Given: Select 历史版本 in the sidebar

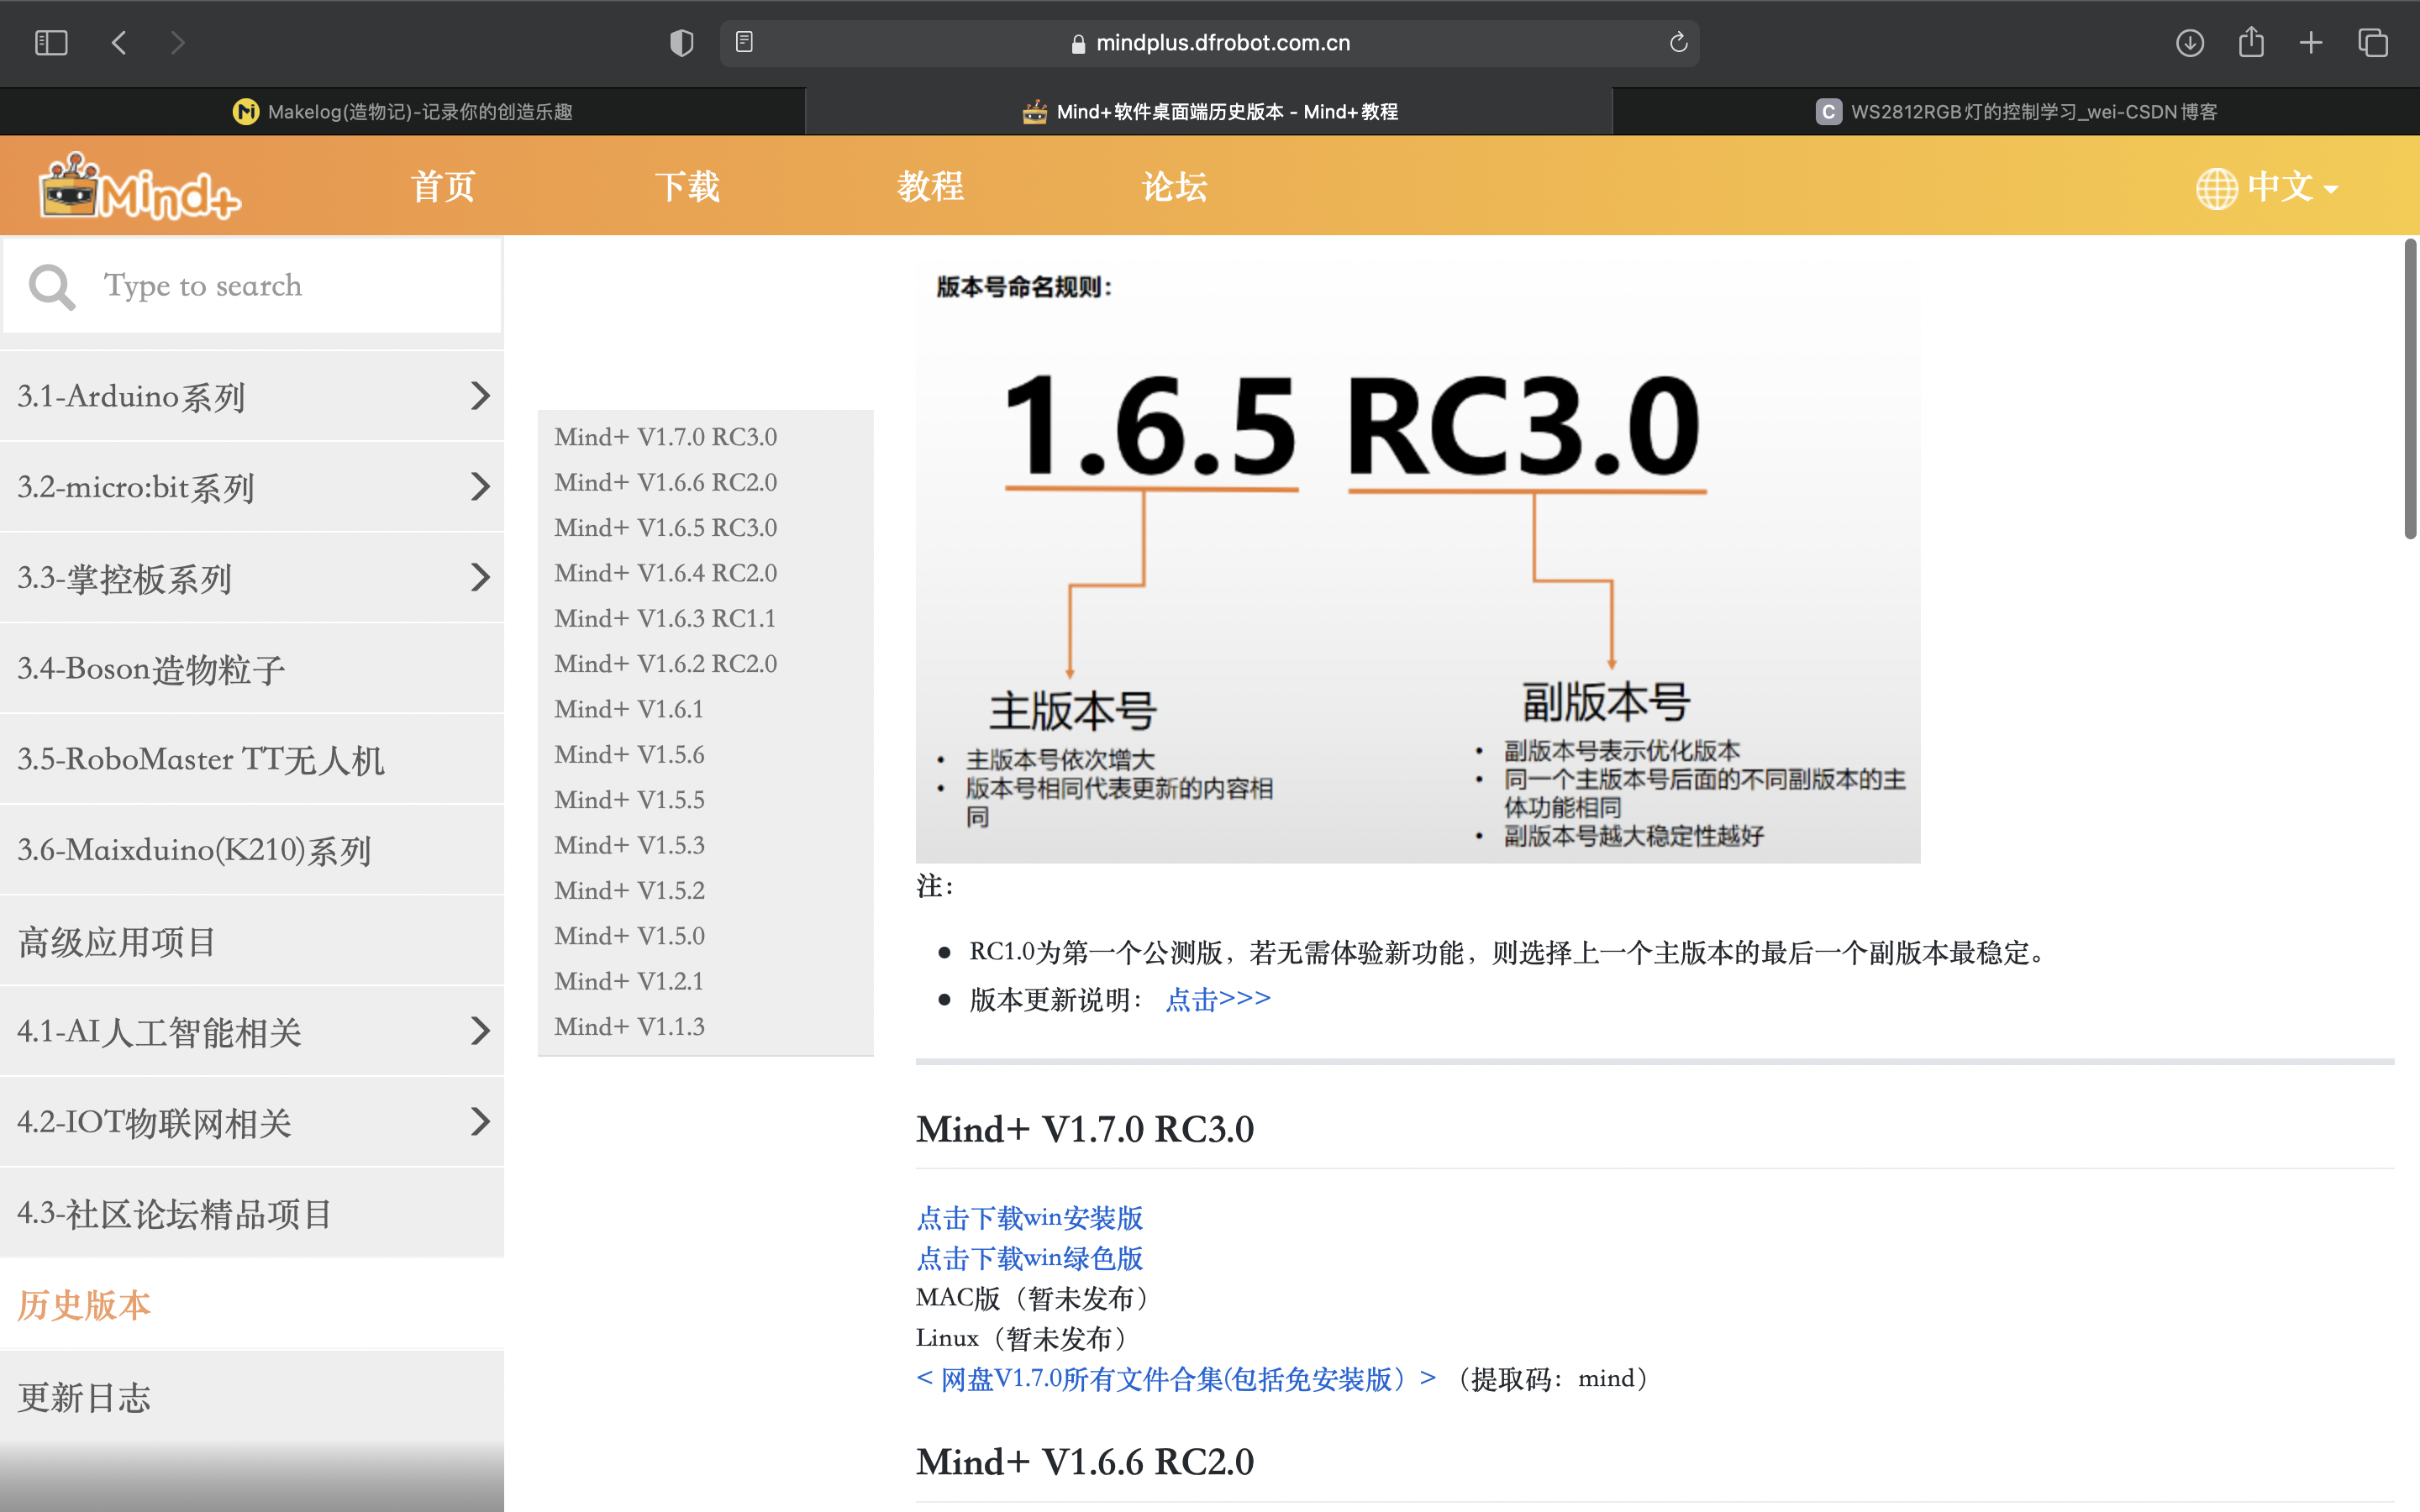Looking at the screenshot, I should point(252,1304).
